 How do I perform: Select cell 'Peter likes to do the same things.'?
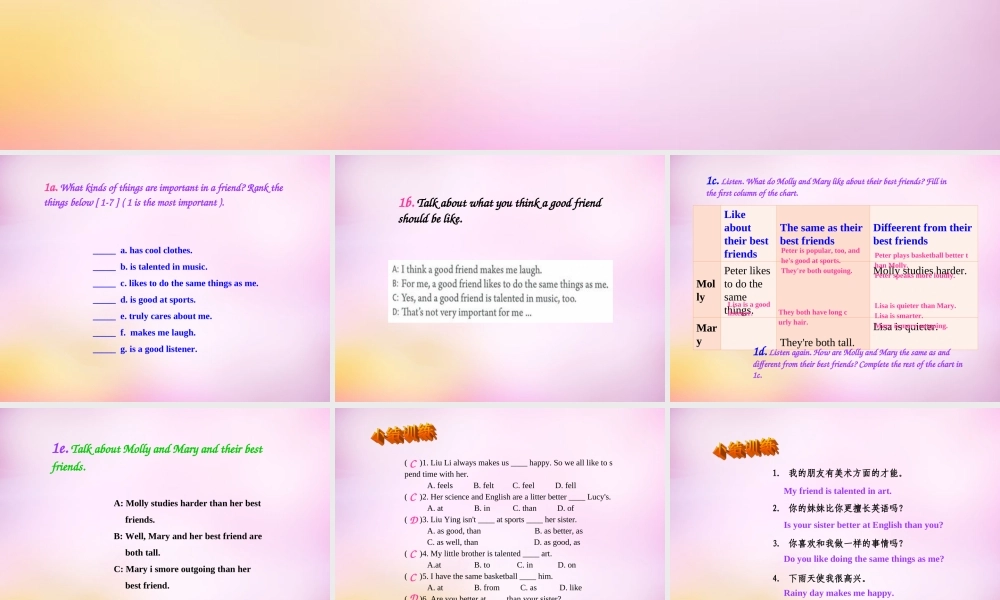pos(747,290)
